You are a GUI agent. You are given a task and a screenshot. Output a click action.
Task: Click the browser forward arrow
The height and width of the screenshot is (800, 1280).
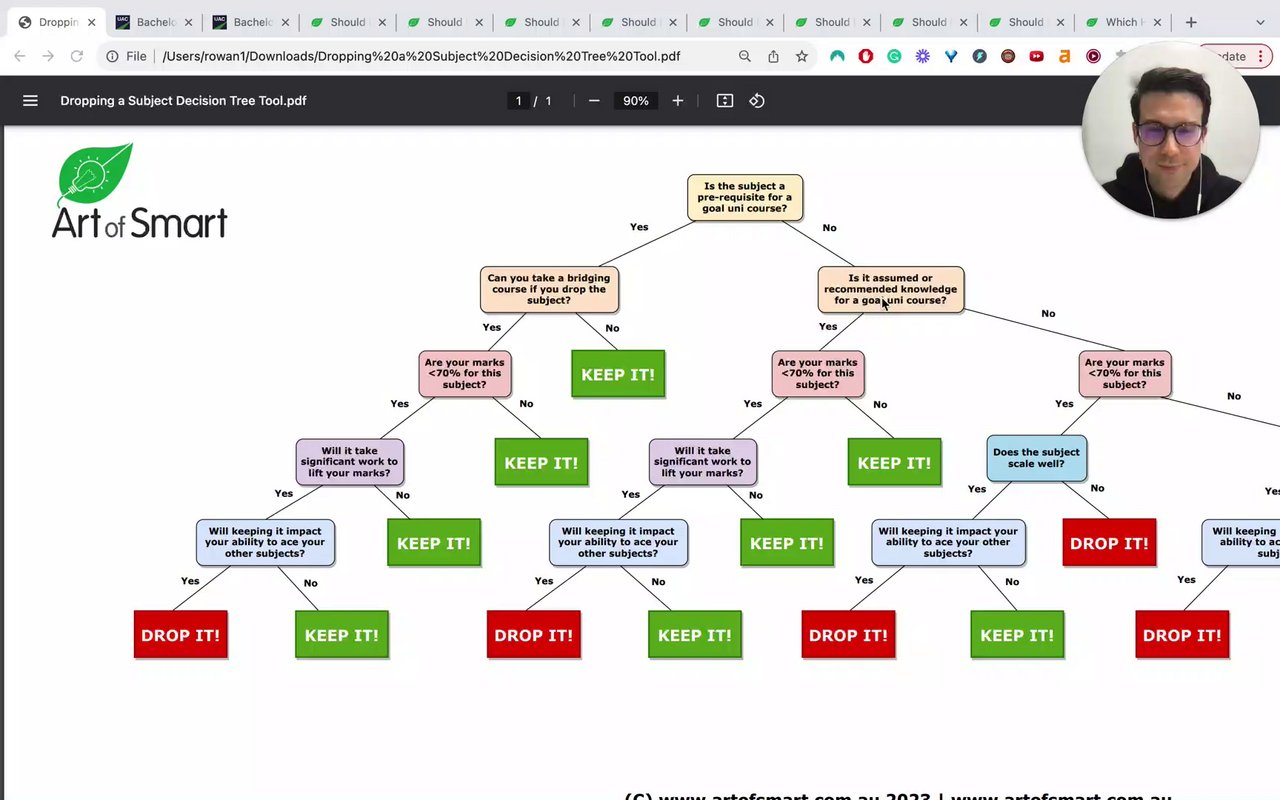coord(48,56)
